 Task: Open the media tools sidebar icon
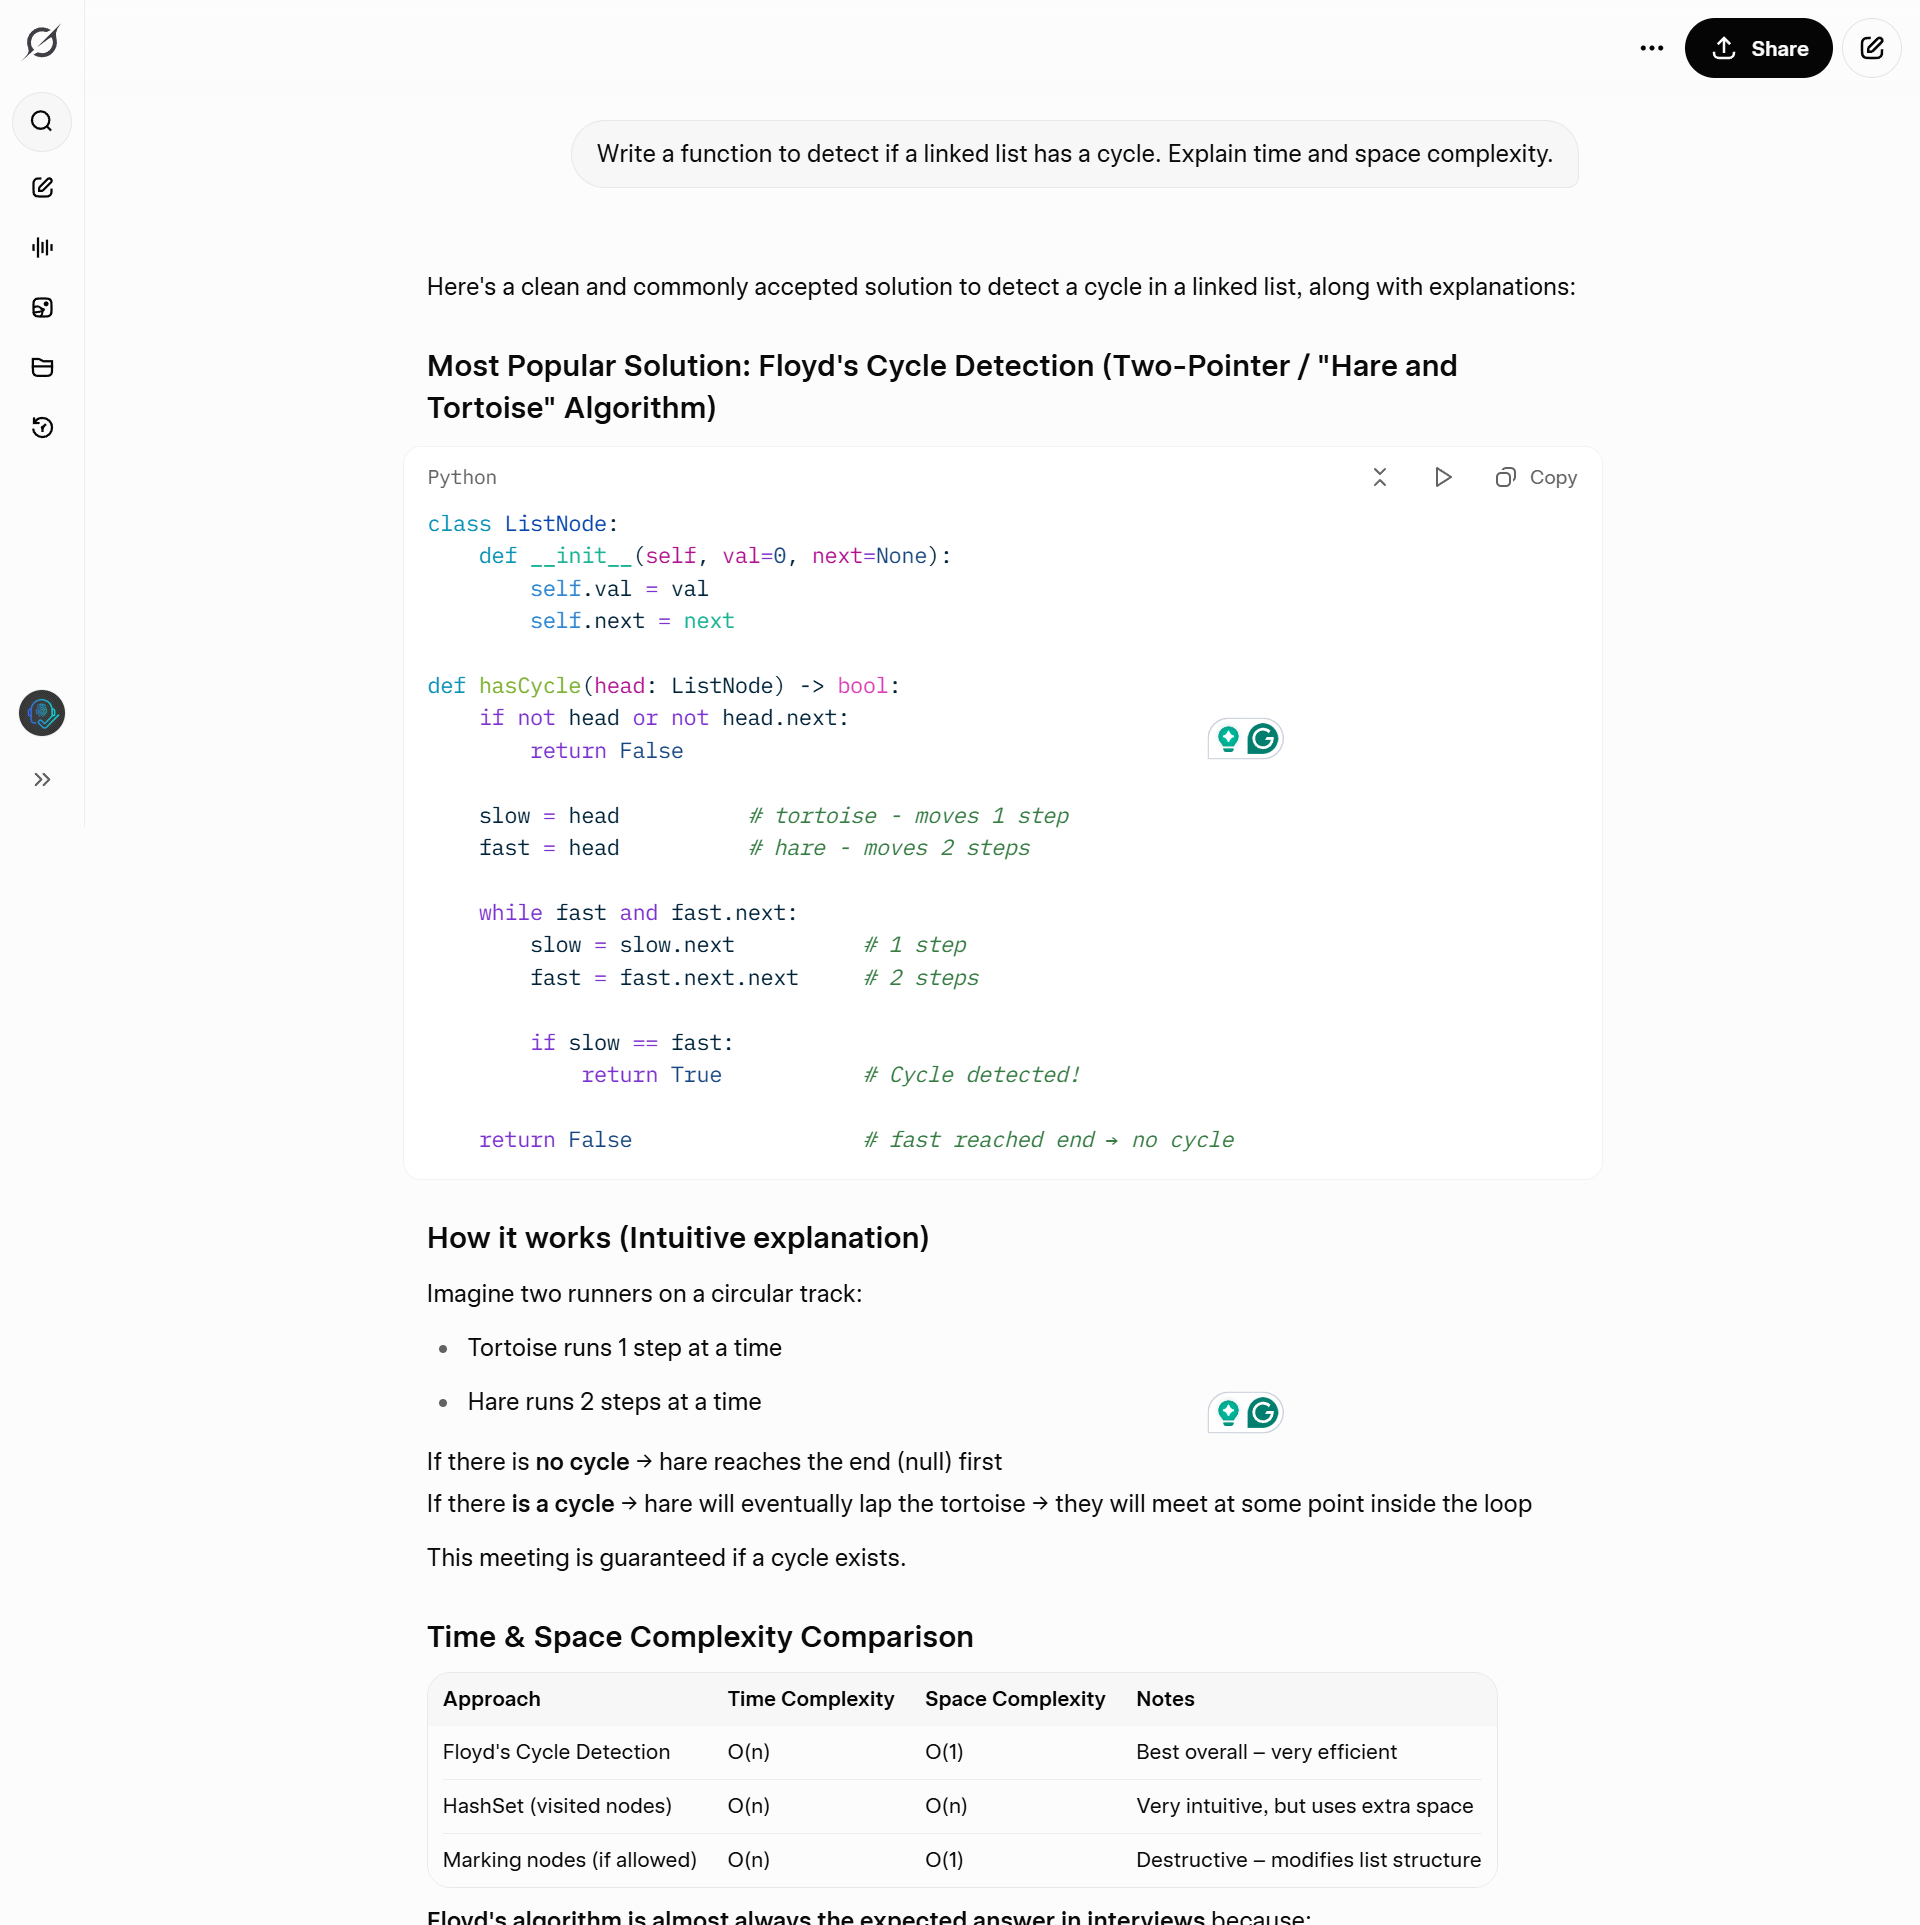[42, 308]
